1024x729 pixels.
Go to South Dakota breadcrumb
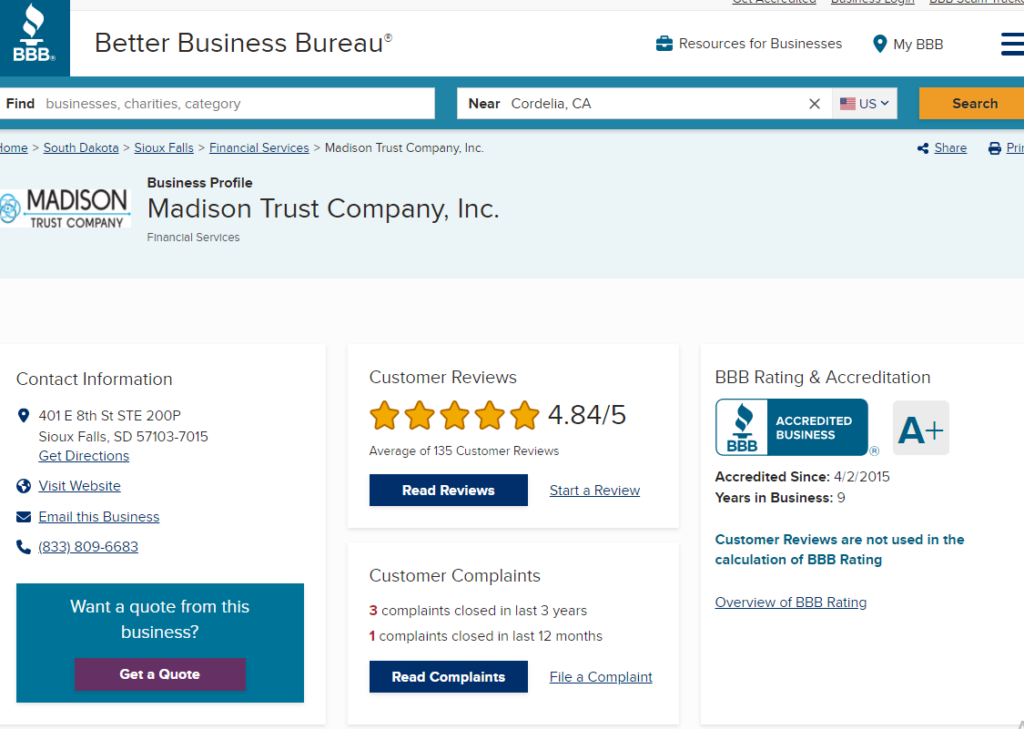point(81,148)
